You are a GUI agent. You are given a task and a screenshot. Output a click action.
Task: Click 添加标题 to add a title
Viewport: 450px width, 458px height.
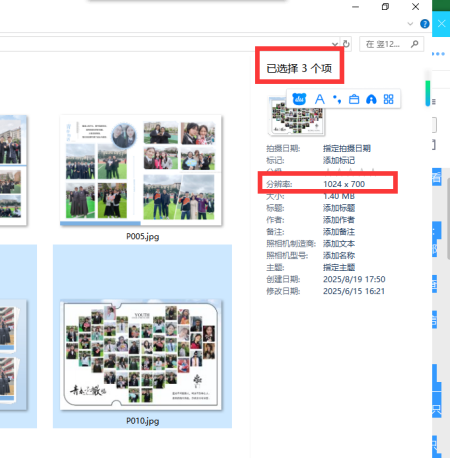click(339, 208)
